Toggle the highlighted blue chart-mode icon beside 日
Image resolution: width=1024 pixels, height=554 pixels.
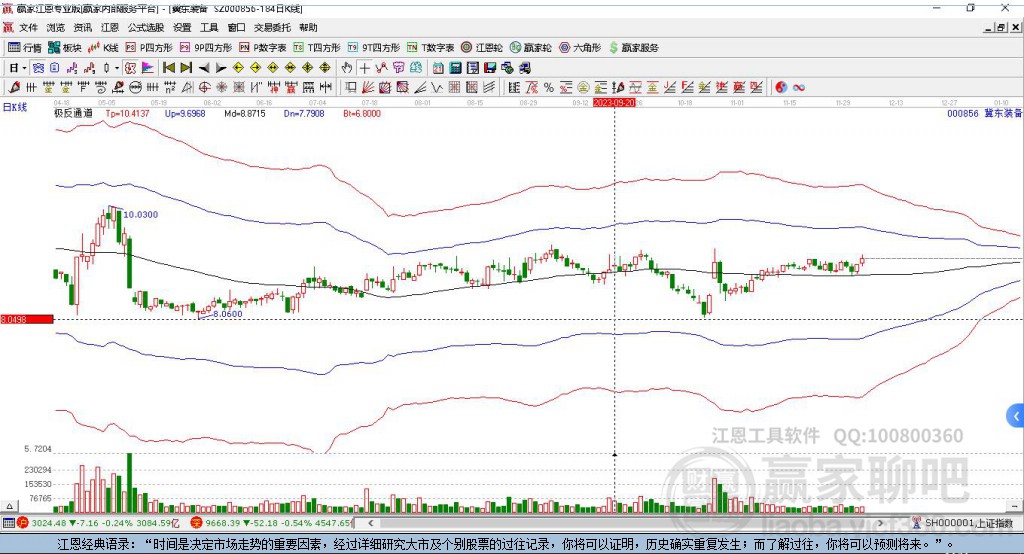point(38,67)
